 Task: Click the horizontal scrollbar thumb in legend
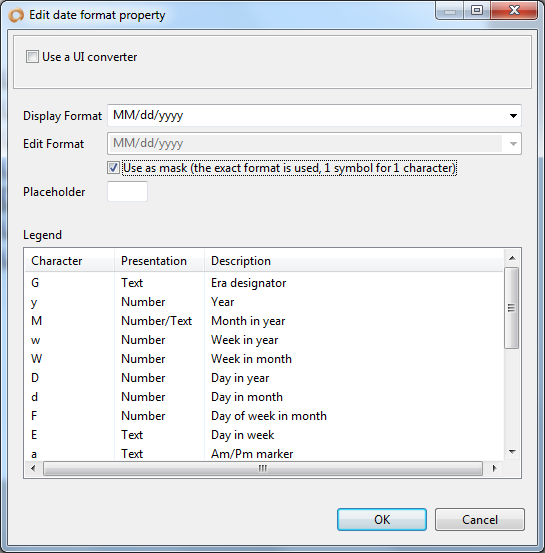[263, 469]
